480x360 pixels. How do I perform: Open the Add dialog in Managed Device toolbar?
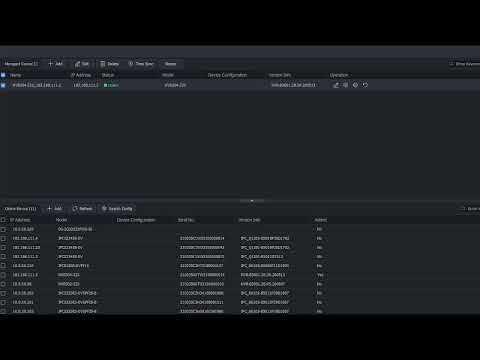(x=55, y=64)
